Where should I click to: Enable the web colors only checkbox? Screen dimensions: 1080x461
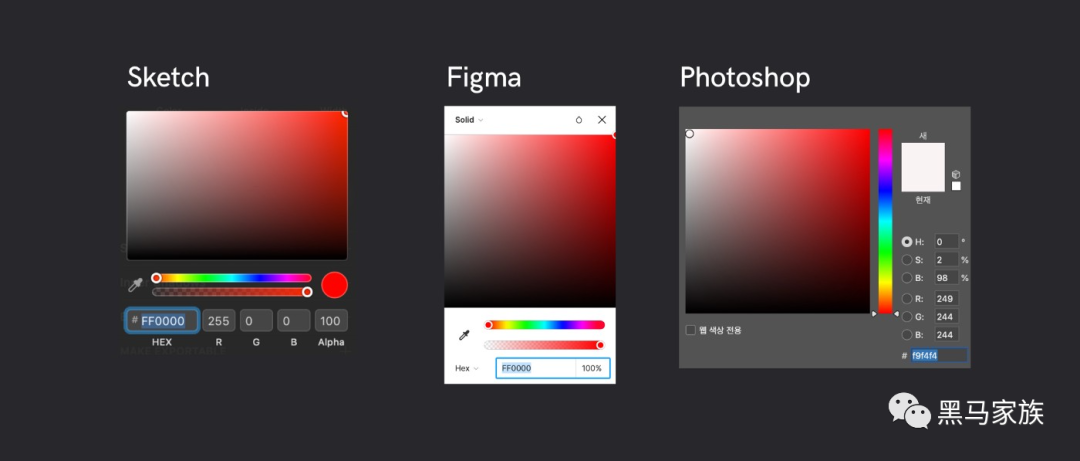691,330
